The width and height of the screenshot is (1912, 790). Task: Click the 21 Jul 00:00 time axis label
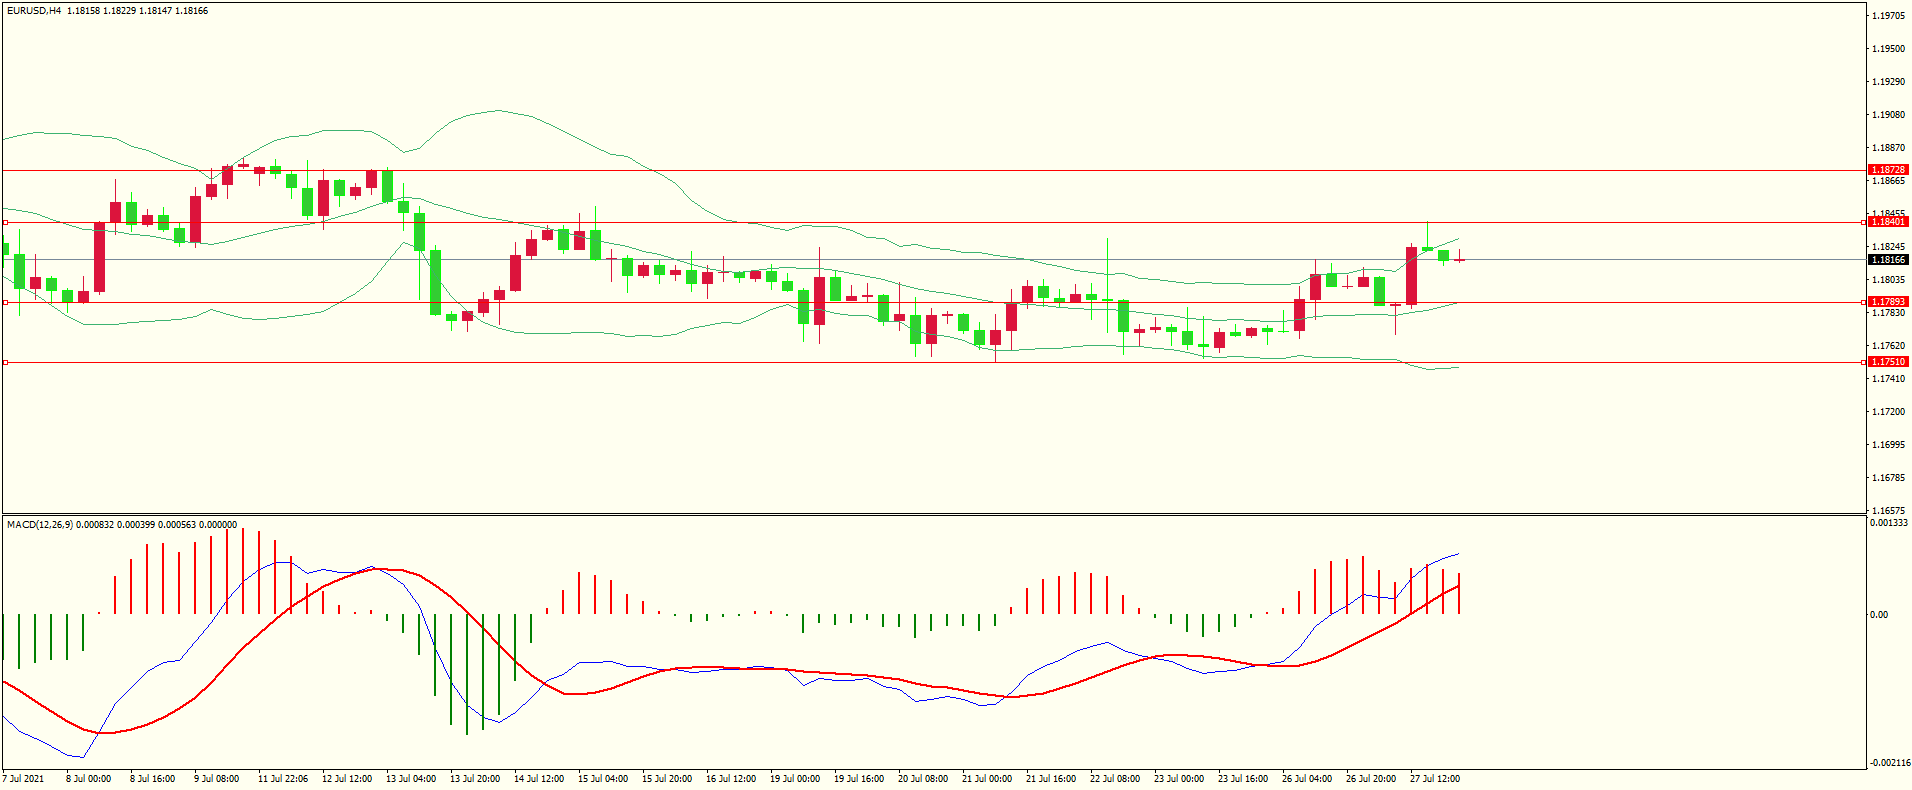pos(987,778)
